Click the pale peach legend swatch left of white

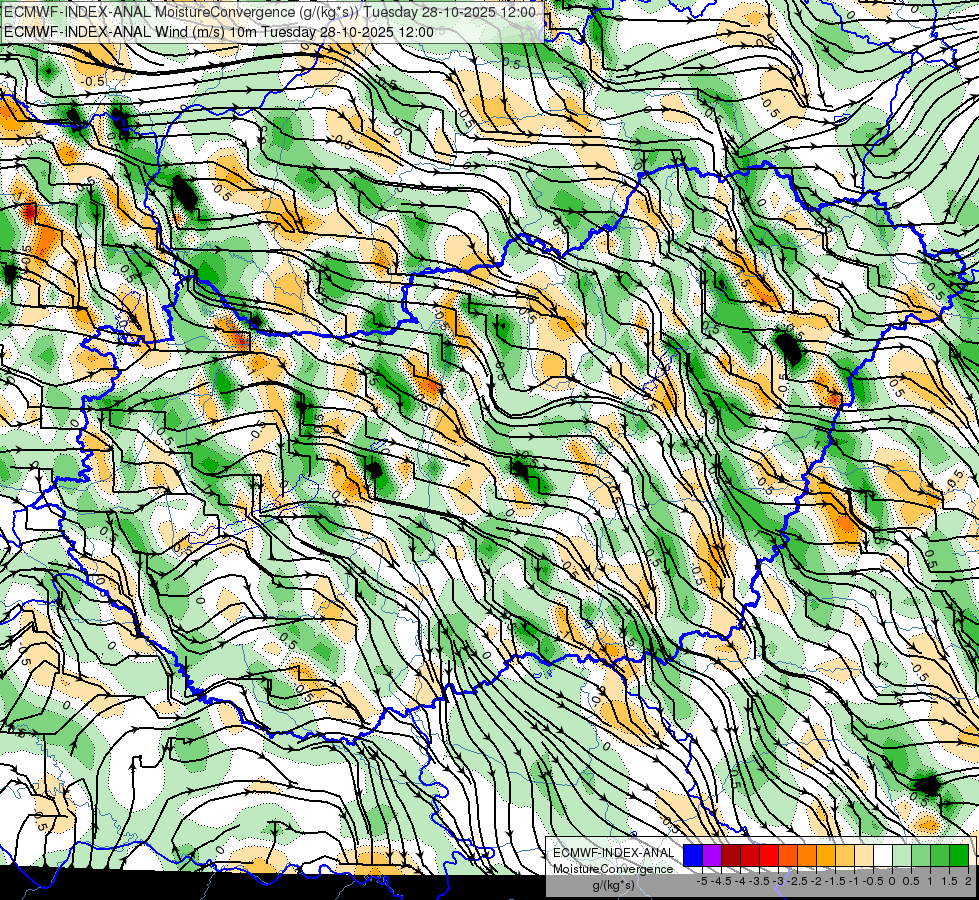[864, 855]
